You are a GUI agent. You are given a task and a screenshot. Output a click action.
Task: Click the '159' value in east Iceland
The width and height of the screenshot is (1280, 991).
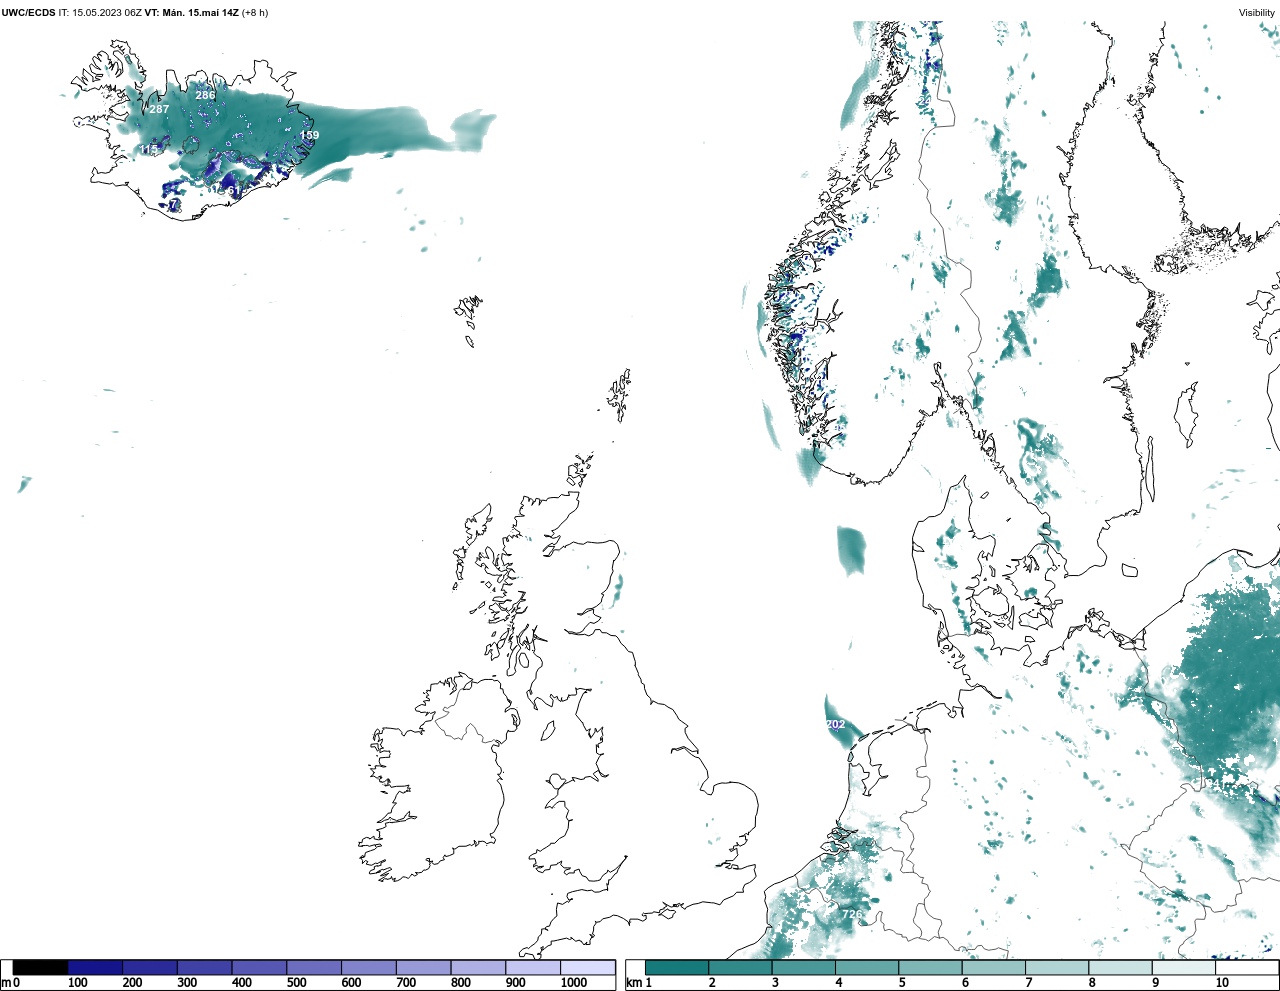pos(310,135)
